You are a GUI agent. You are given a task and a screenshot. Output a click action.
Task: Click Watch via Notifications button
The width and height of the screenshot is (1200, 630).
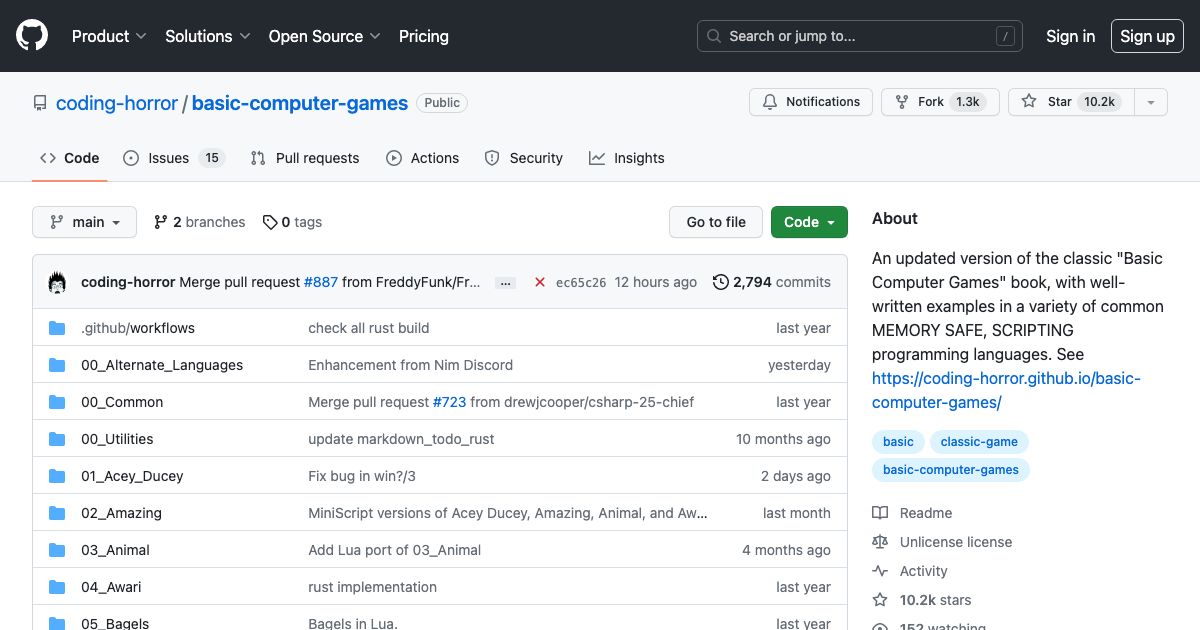pyautogui.click(x=811, y=101)
